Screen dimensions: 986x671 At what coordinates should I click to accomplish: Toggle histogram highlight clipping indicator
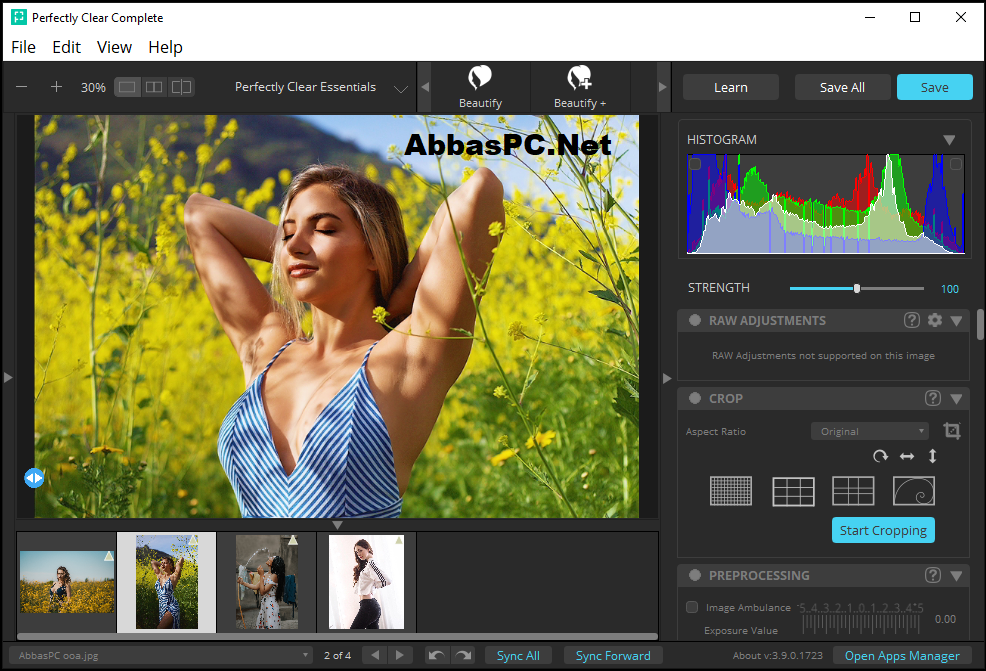[956, 164]
